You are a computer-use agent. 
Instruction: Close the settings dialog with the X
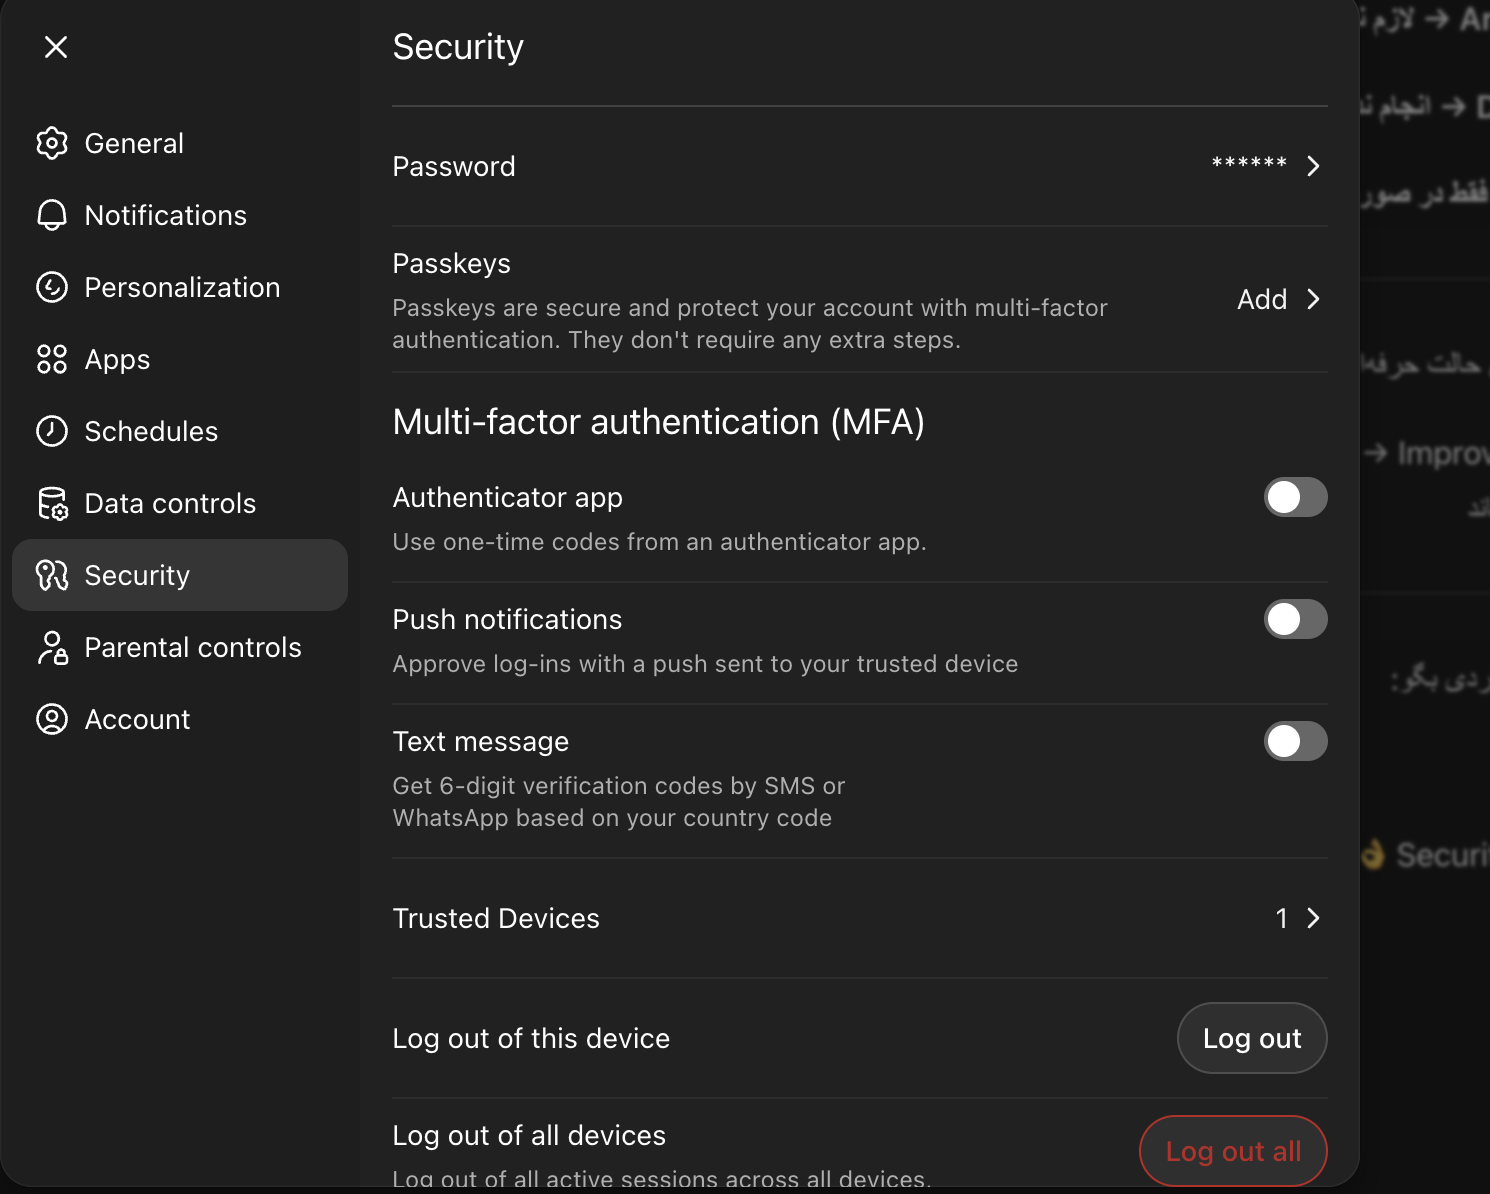[56, 47]
